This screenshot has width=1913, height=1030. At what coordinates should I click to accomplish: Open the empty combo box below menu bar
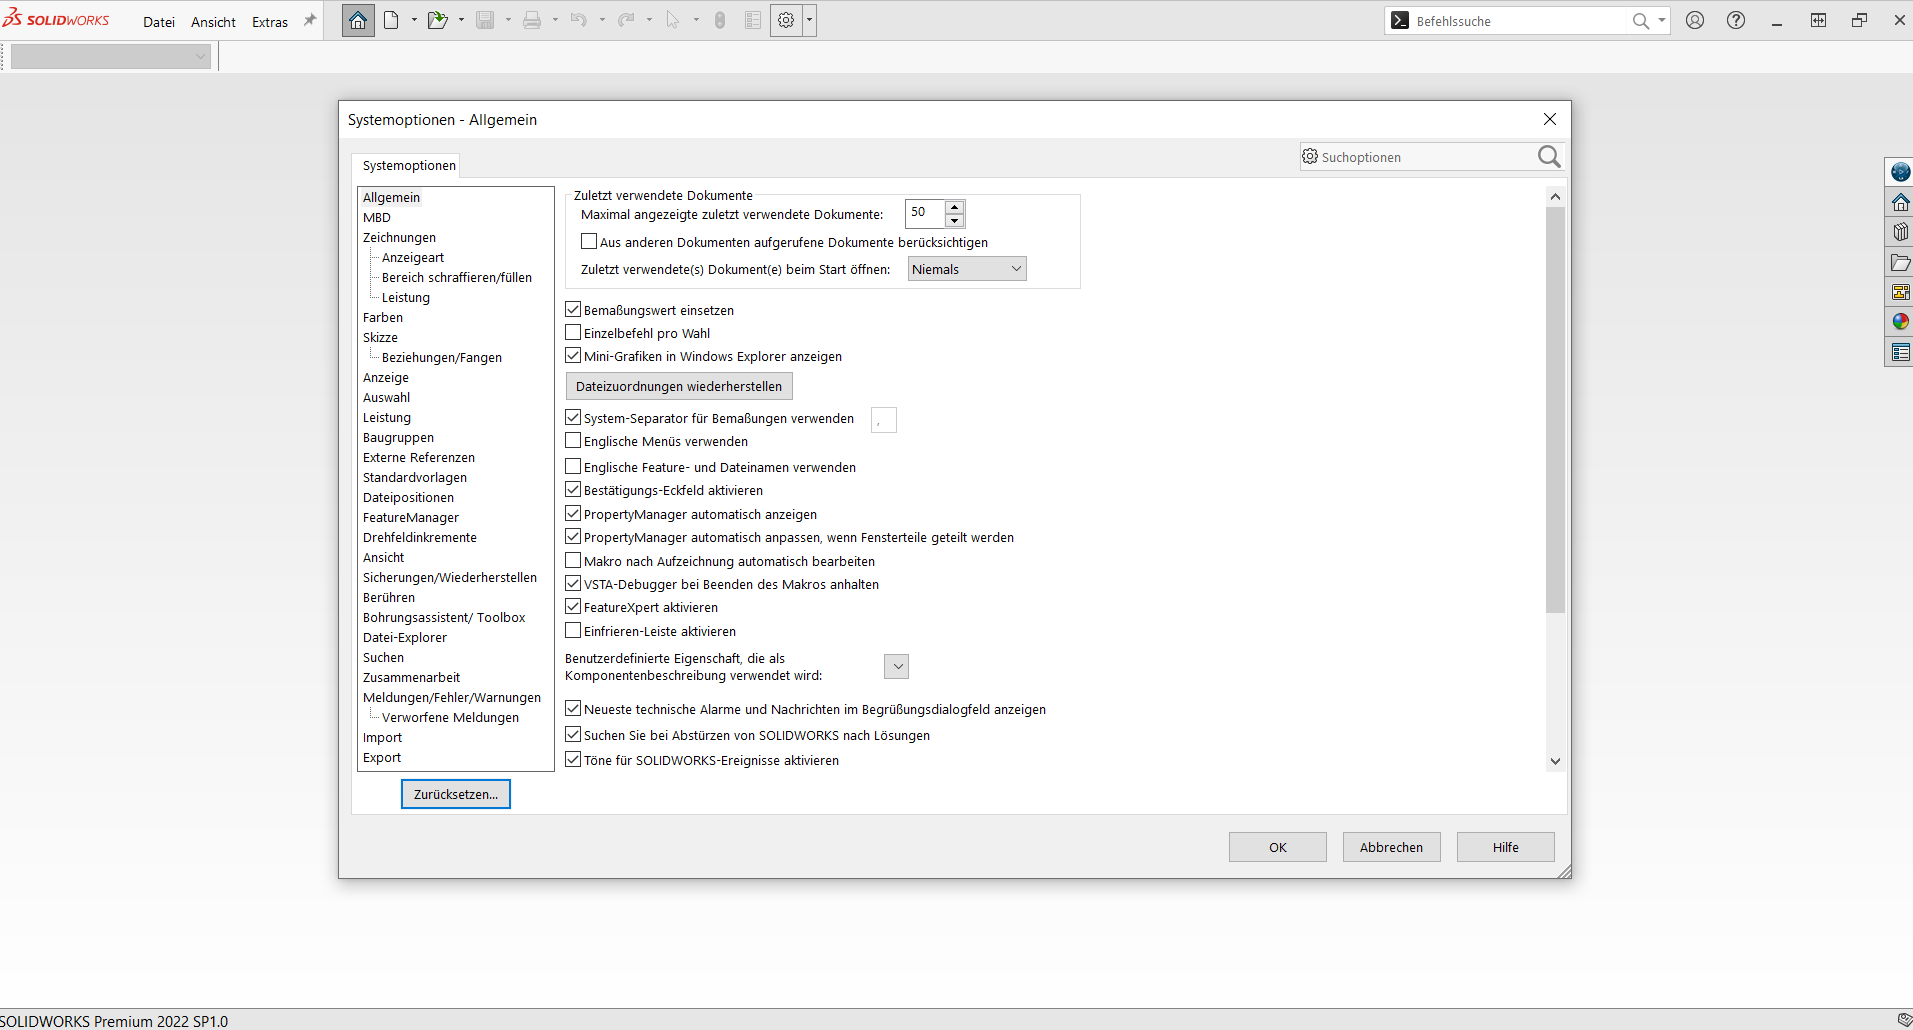click(111, 57)
